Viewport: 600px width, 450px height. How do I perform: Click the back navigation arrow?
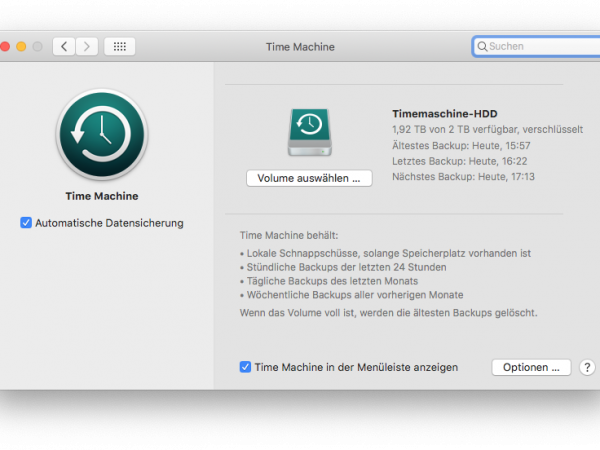click(65, 46)
